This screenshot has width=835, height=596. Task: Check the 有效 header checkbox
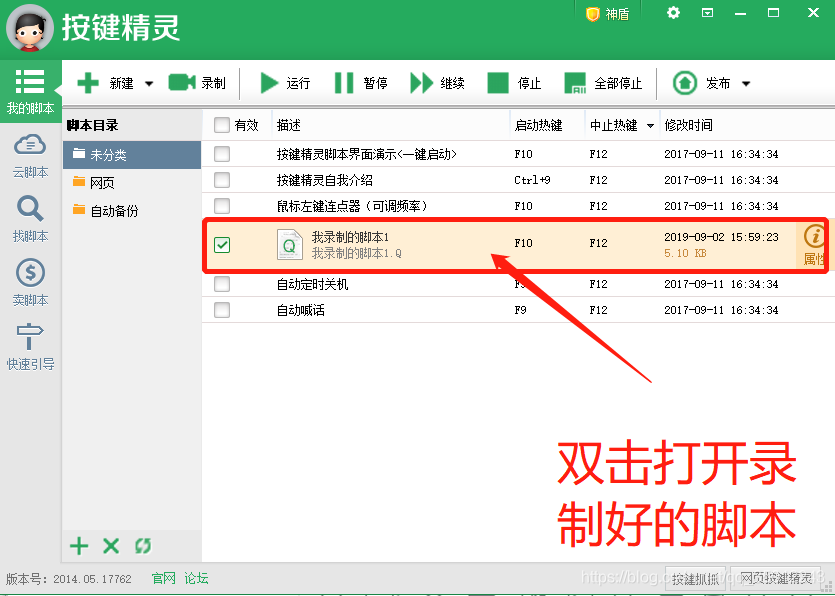point(222,125)
